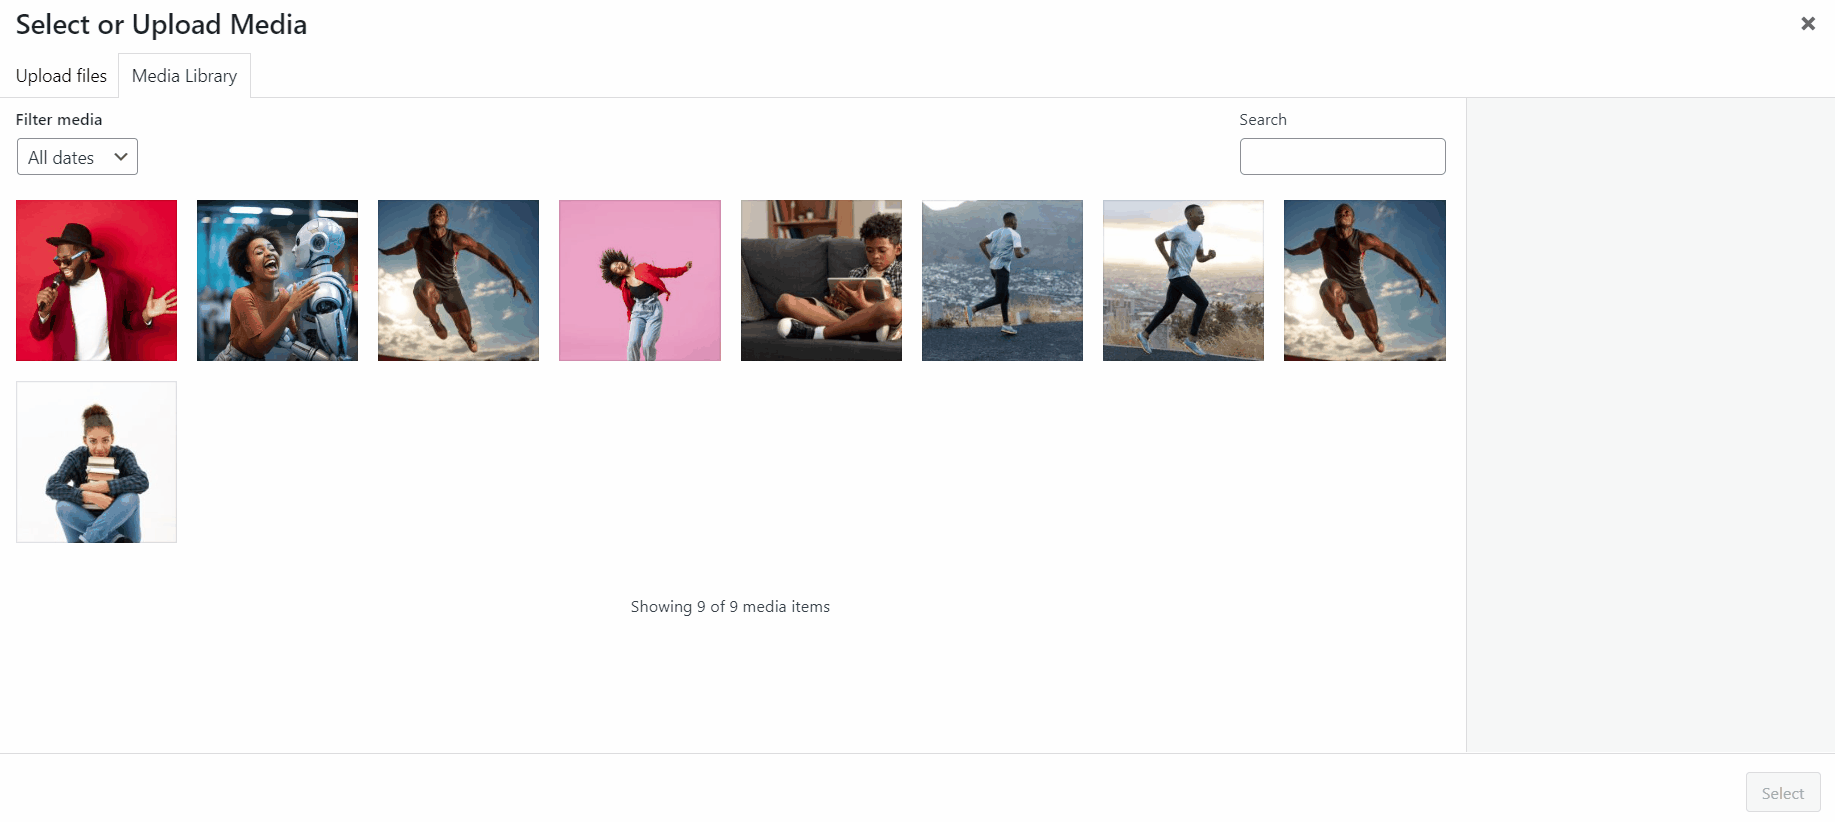The image size is (1835, 822).
Task: Click the Showing 9 of 9 media items text
Action: point(730,607)
